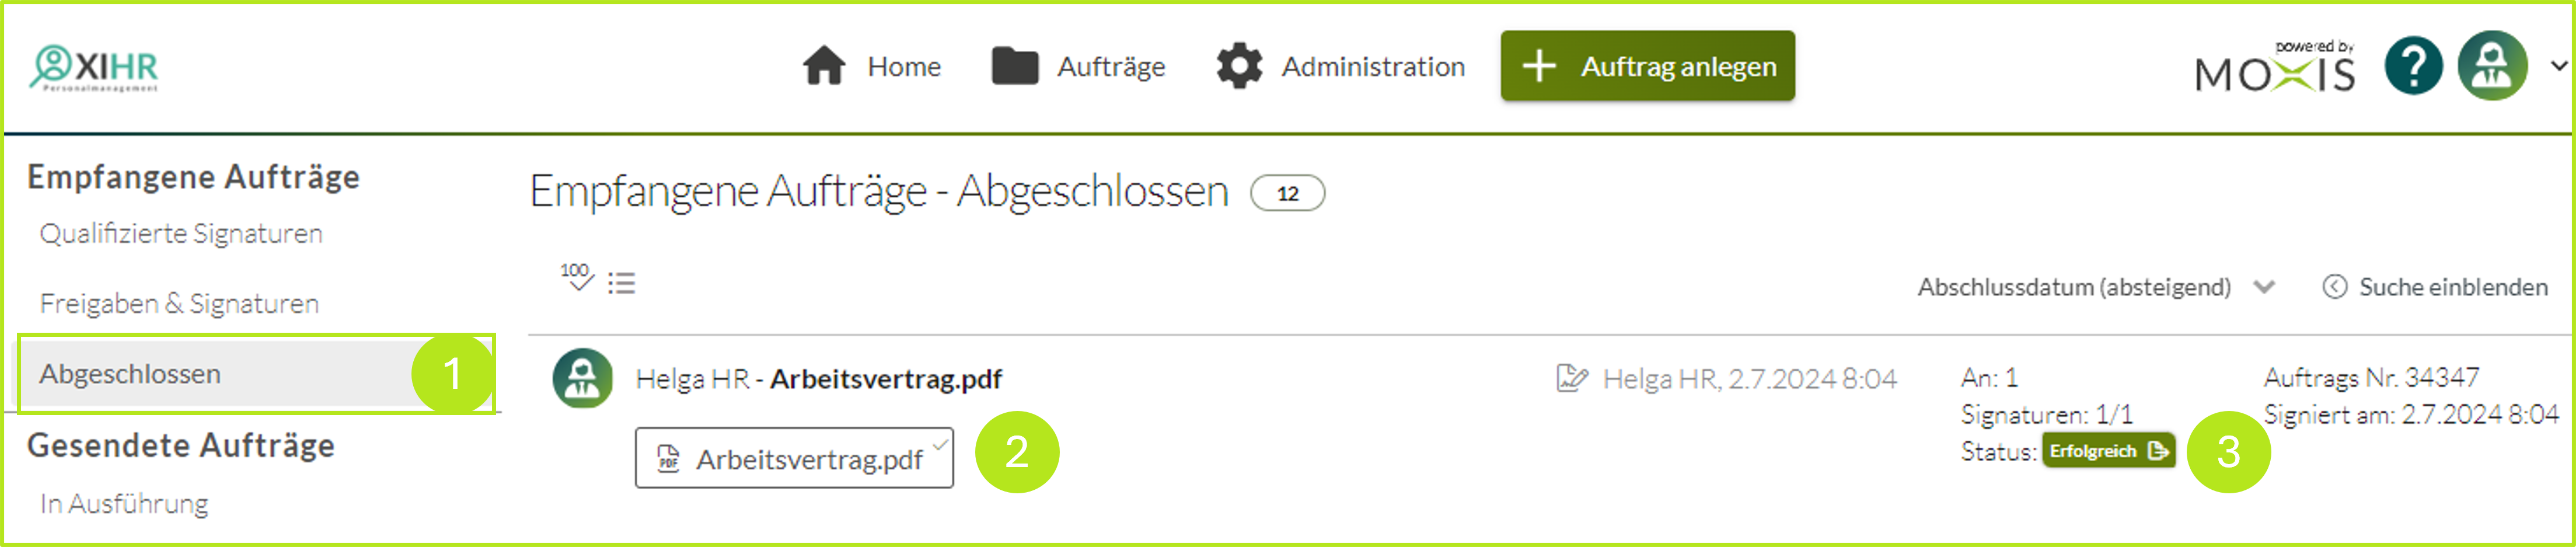Viewport: 2576px width, 547px height.
Task: Open the Home navigation icon
Action: [823, 66]
